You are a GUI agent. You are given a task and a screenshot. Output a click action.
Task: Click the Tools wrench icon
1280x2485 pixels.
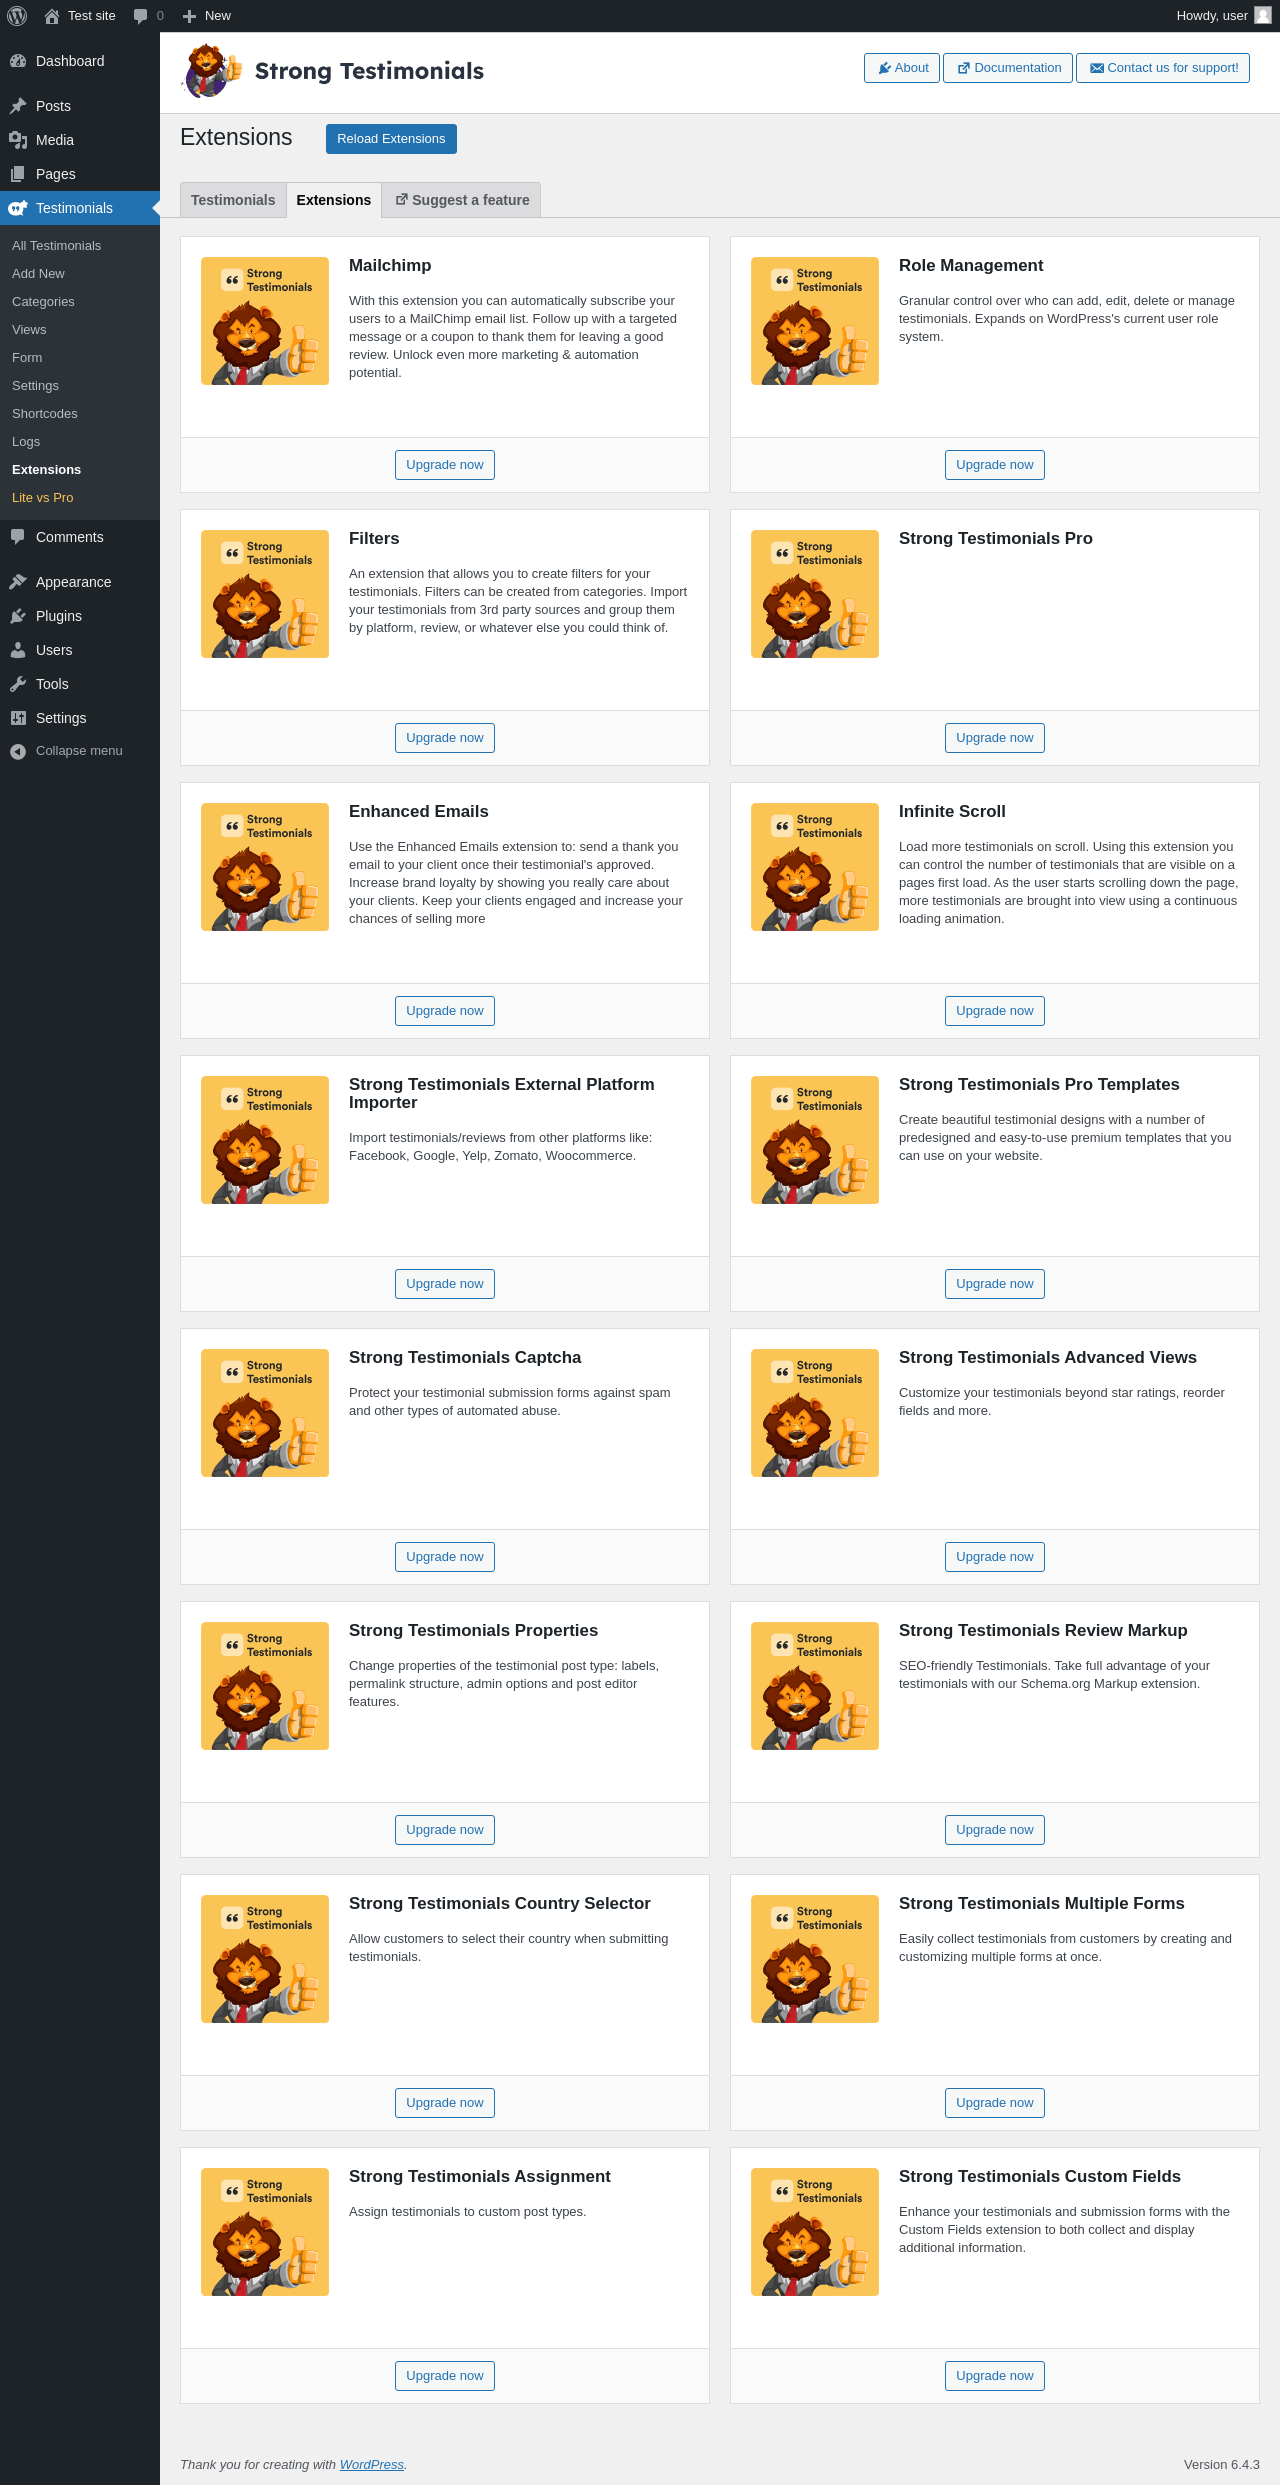point(18,684)
